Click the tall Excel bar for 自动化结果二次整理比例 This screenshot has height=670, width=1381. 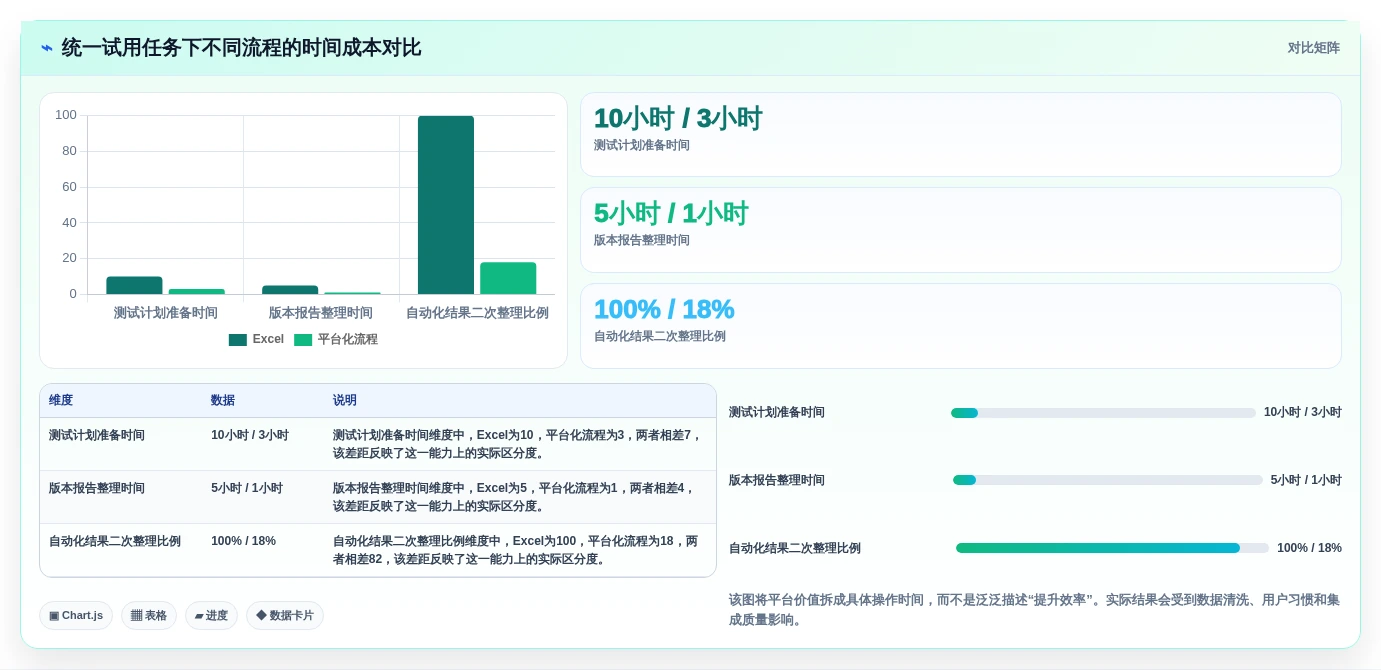tap(445, 205)
